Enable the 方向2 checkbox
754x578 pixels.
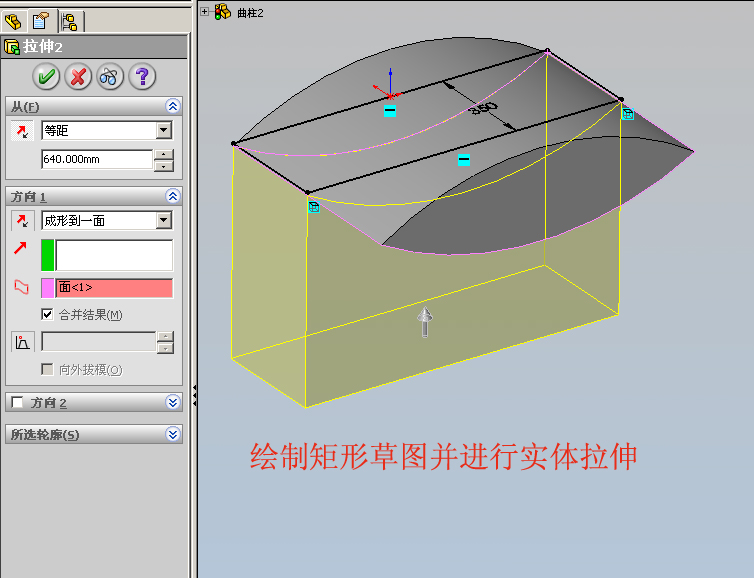[x=17, y=402]
